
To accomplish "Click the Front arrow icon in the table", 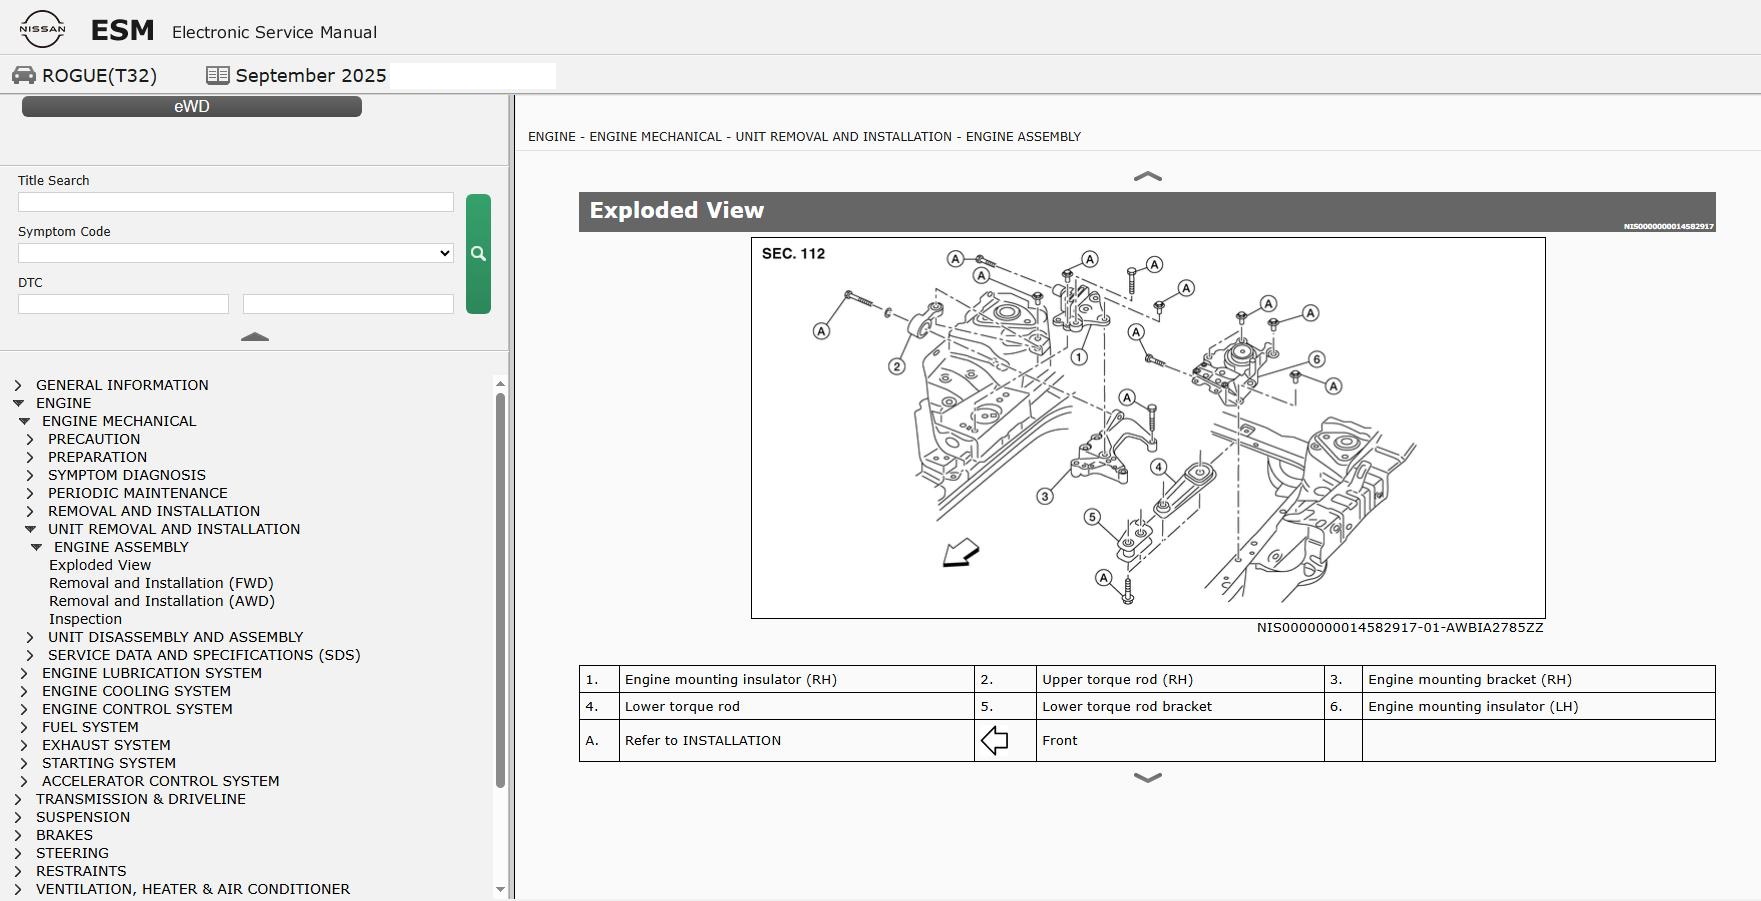I will [x=995, y=741].
